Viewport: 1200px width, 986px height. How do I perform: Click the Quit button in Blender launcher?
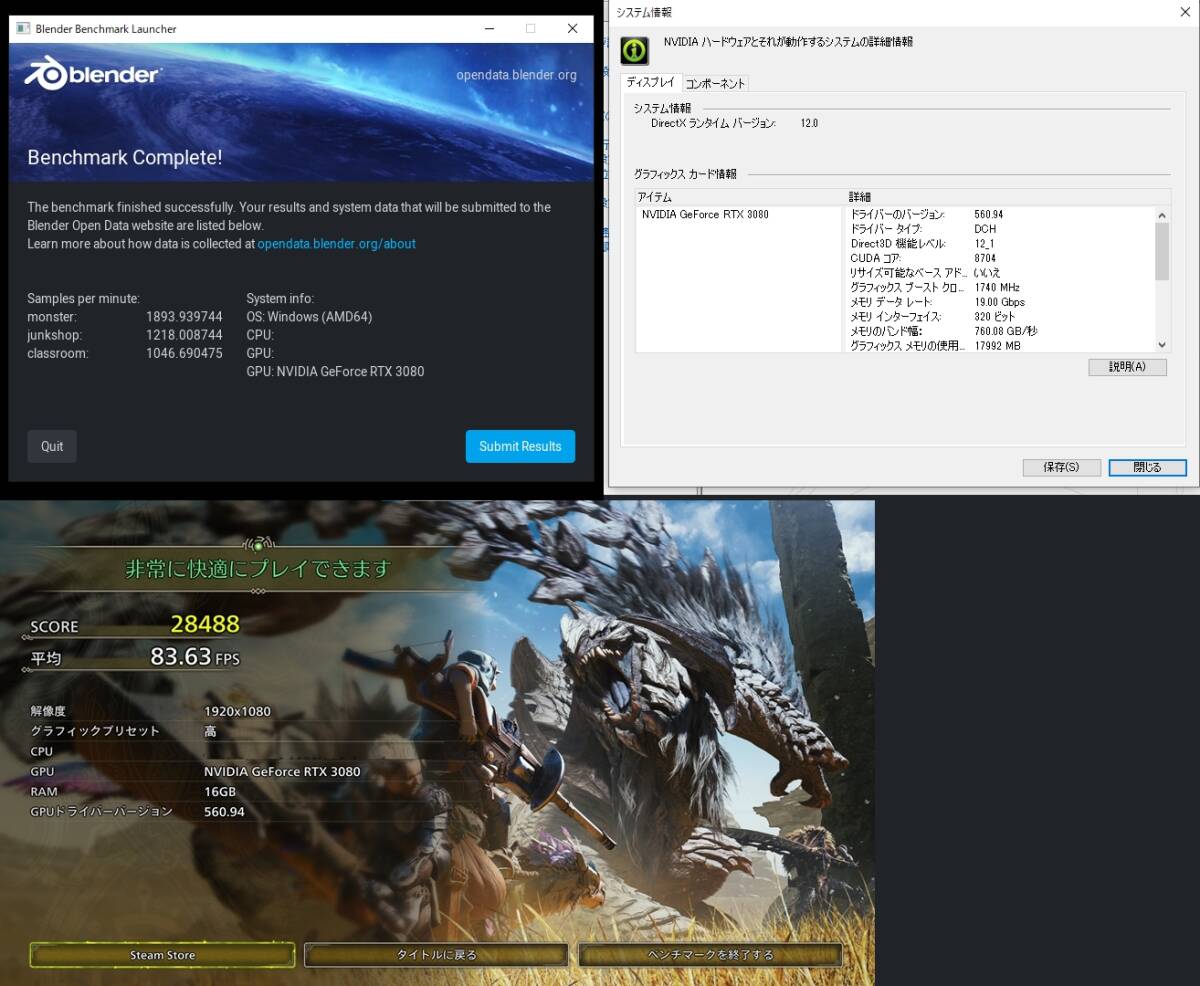point(52,446)
